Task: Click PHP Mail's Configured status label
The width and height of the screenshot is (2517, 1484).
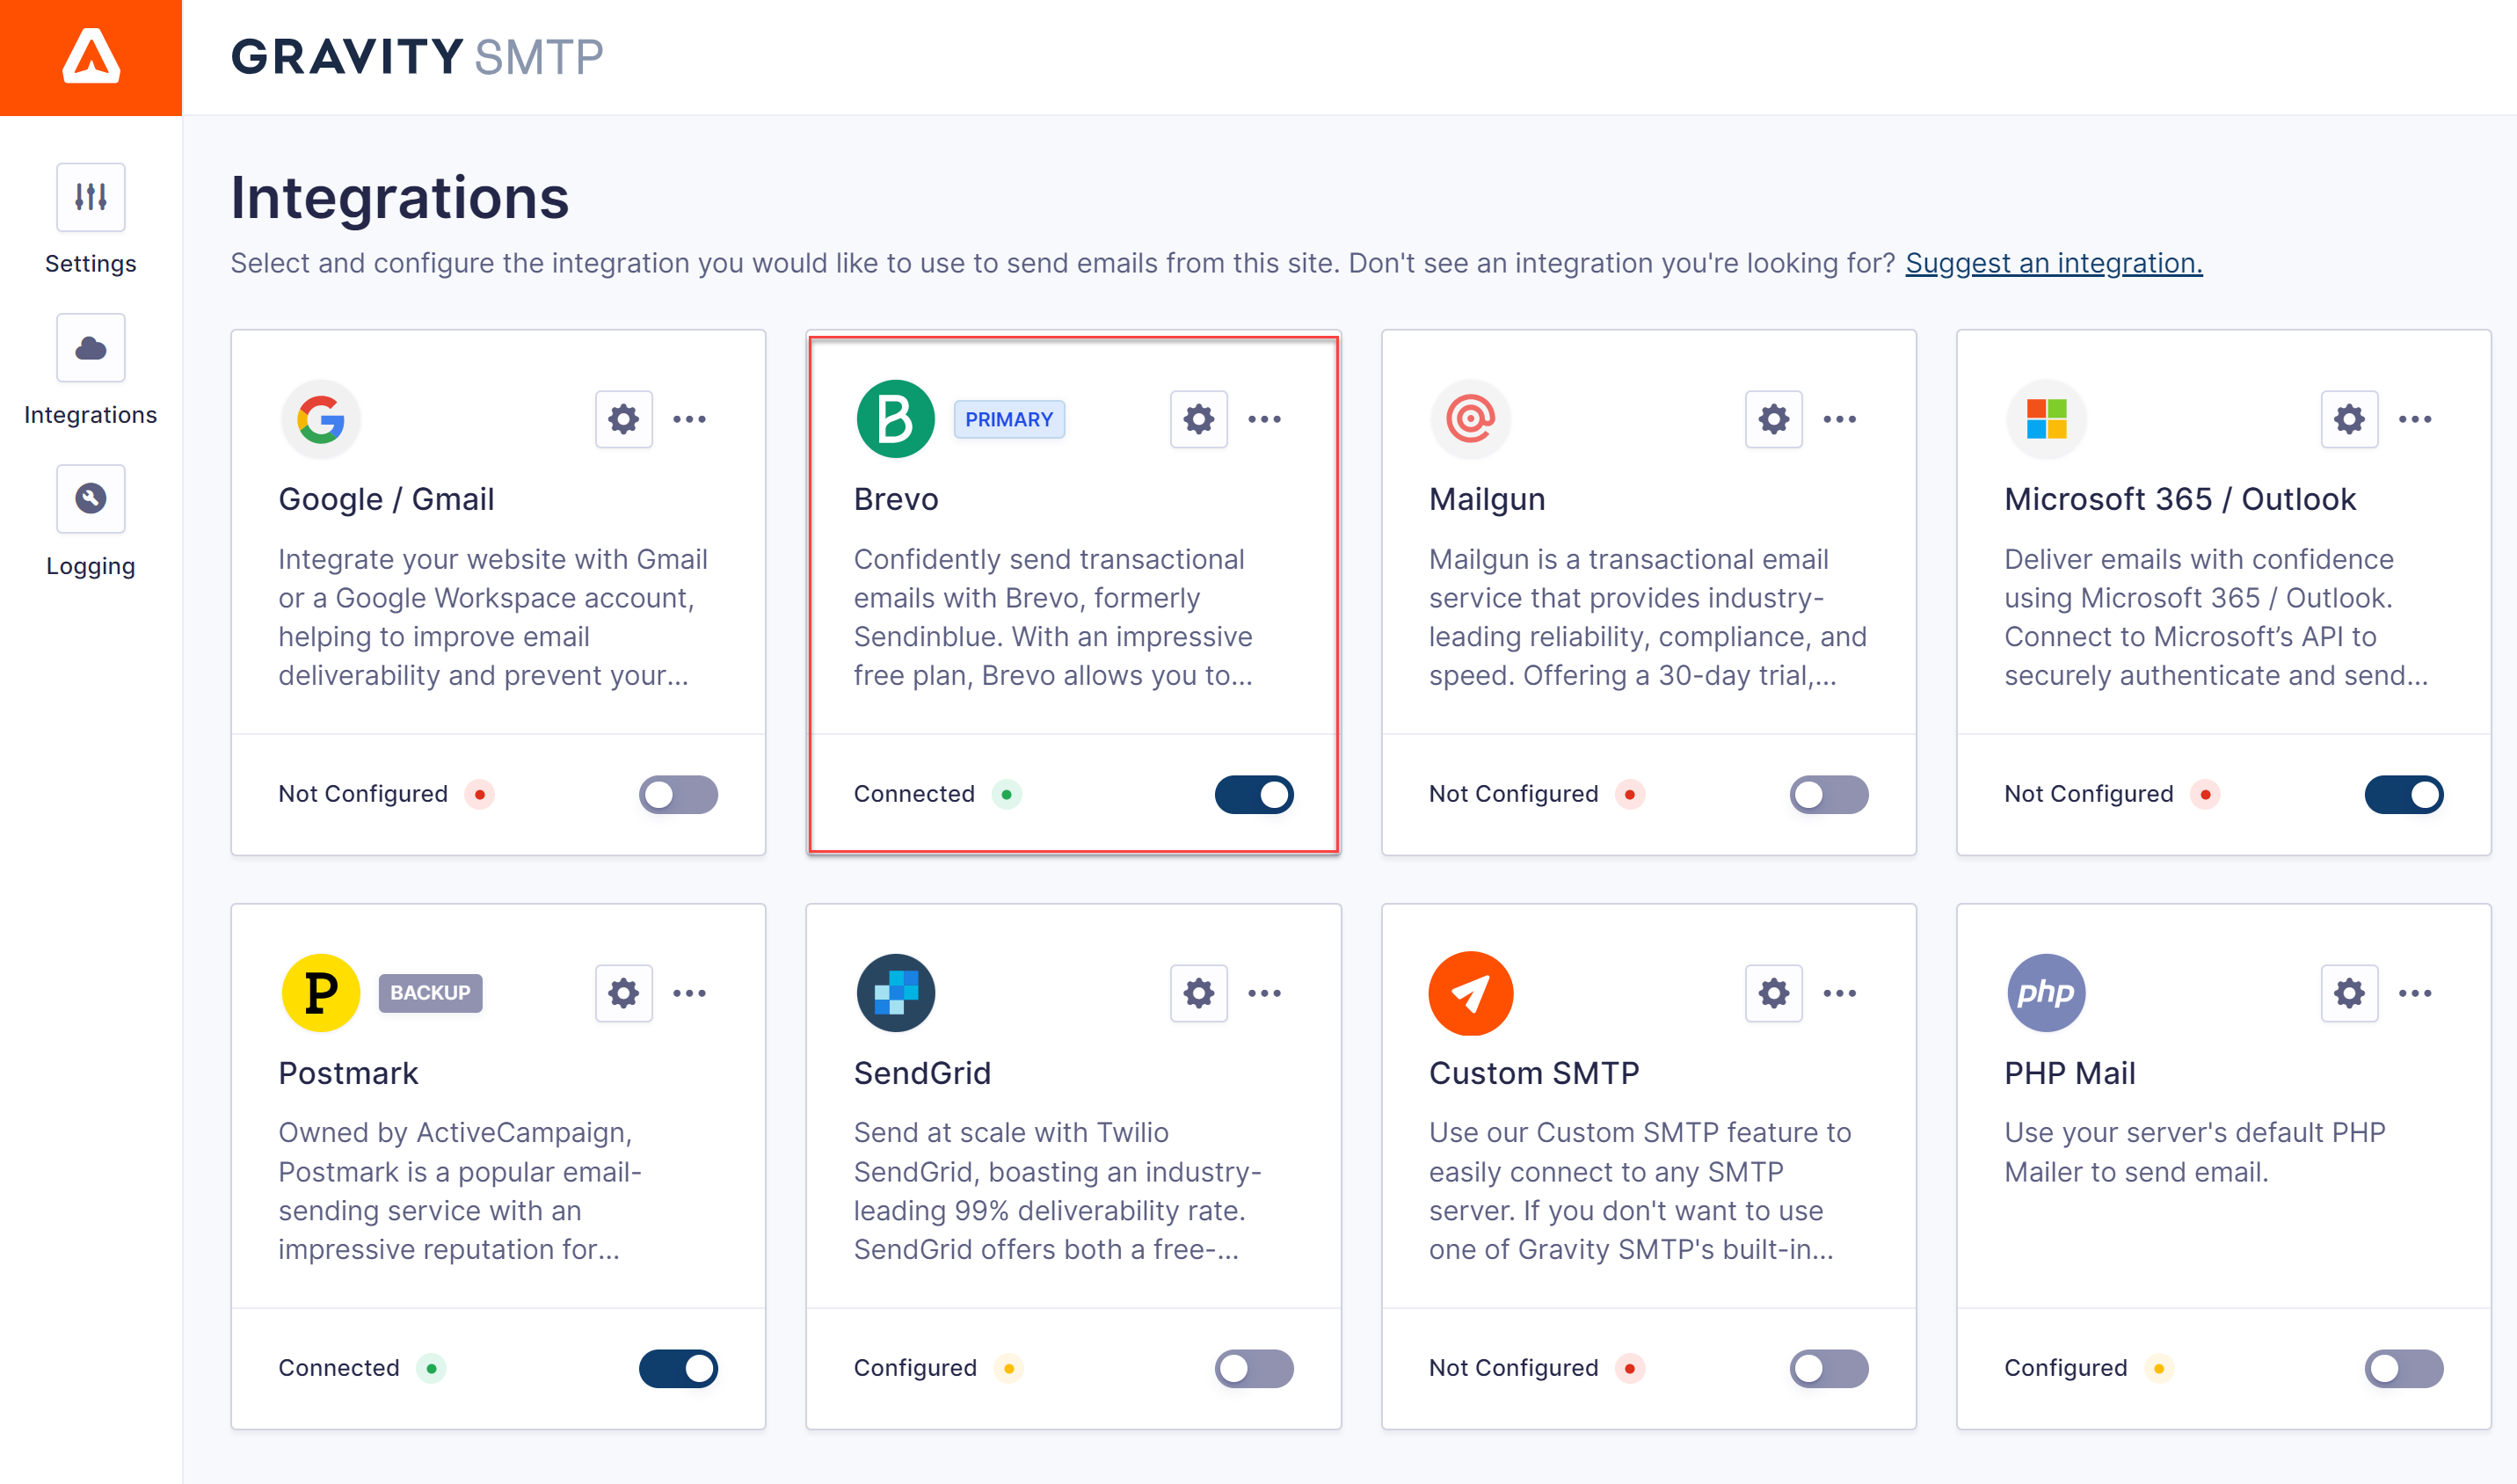Action: click(2066, 1368)
